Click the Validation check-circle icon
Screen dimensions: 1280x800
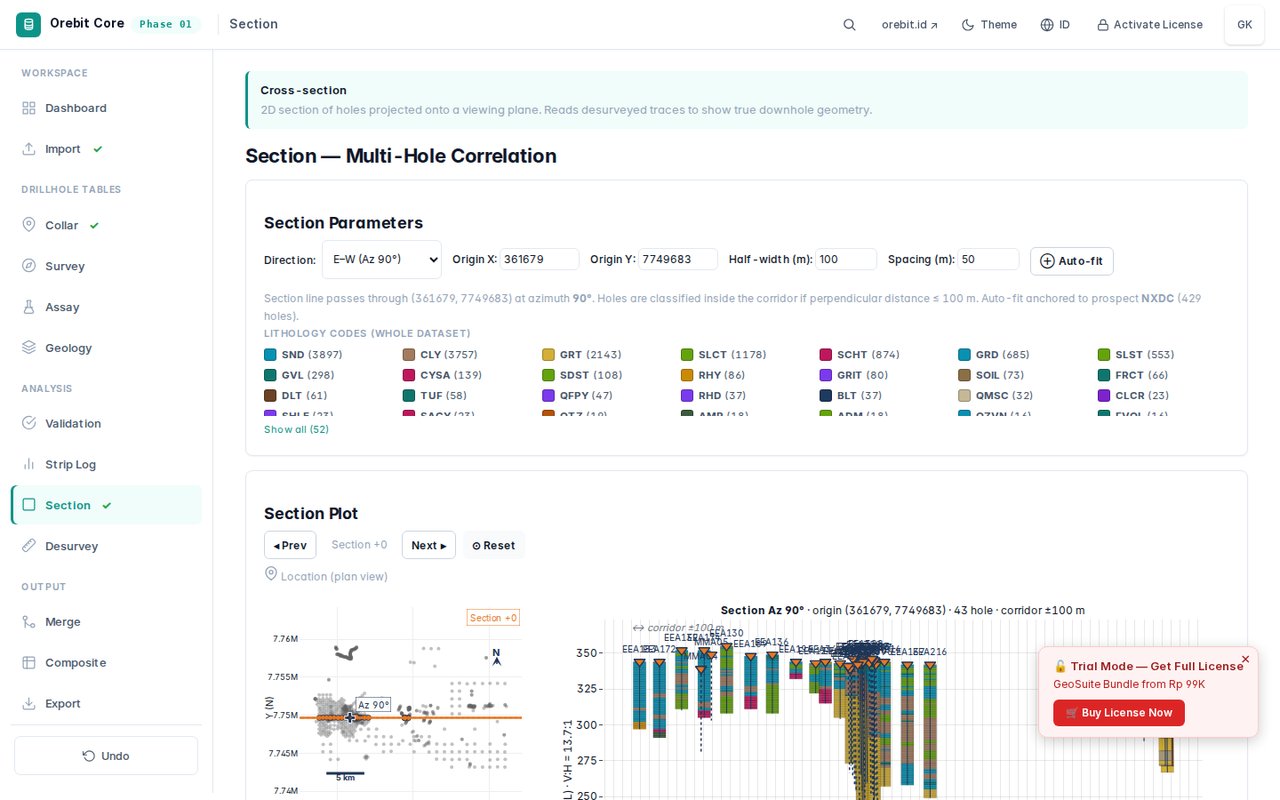point(29,424)
